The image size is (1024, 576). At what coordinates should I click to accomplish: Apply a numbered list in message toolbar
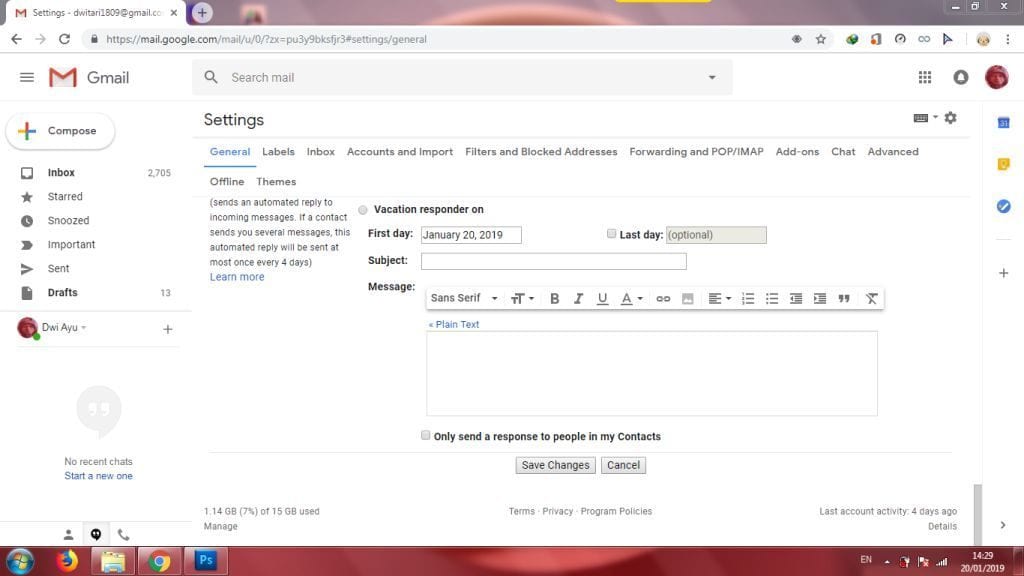[x=748, y=298]
